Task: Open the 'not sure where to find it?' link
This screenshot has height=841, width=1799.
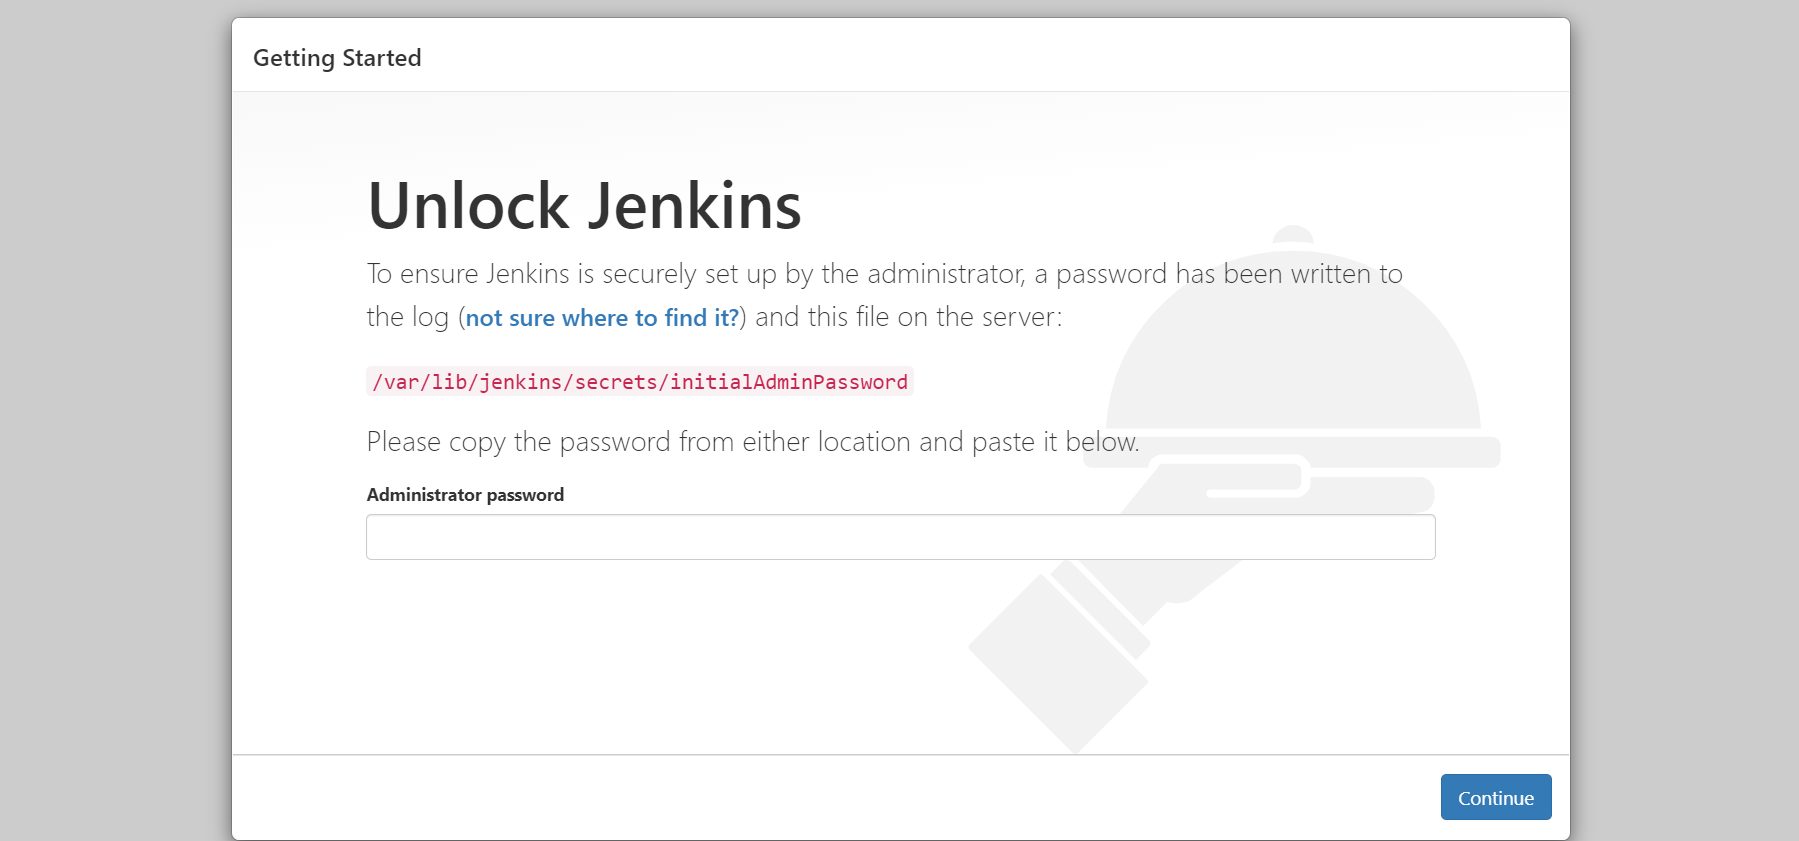Action: (602, 318)
